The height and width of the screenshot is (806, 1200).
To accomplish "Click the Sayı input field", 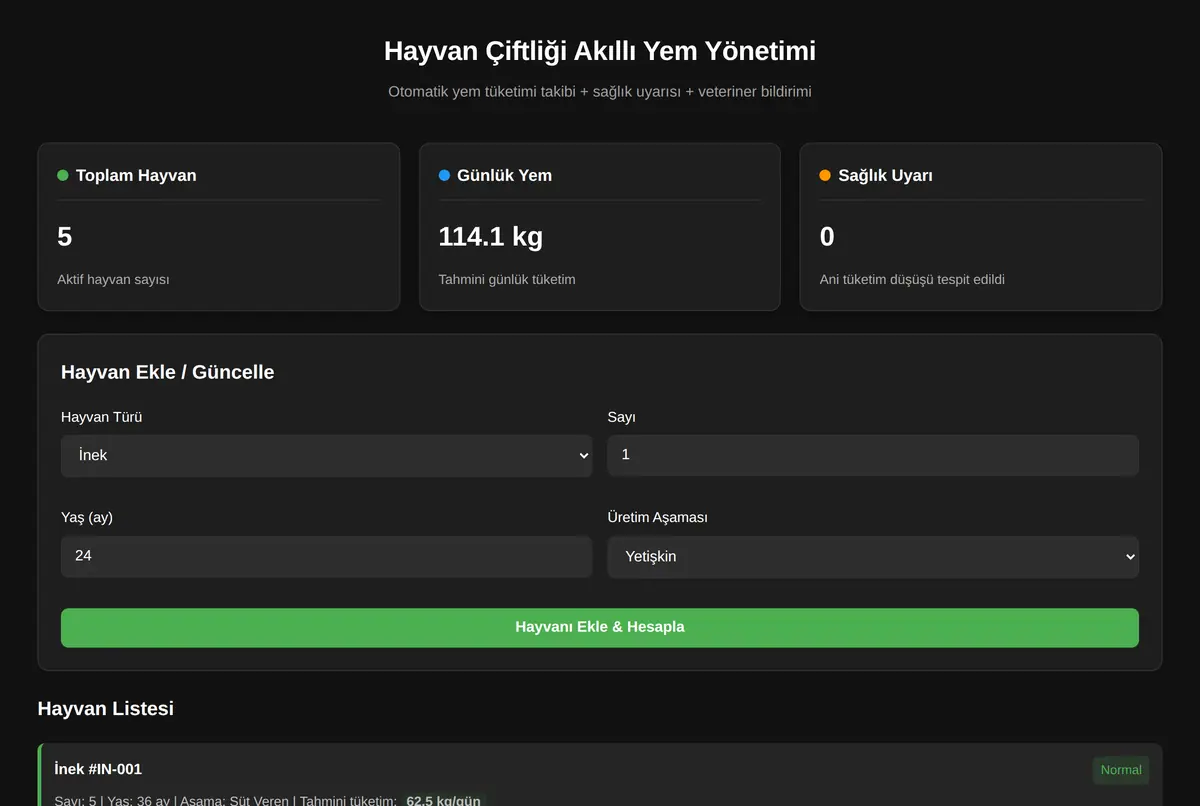I will pyautogui.click(x=873, y=455).
